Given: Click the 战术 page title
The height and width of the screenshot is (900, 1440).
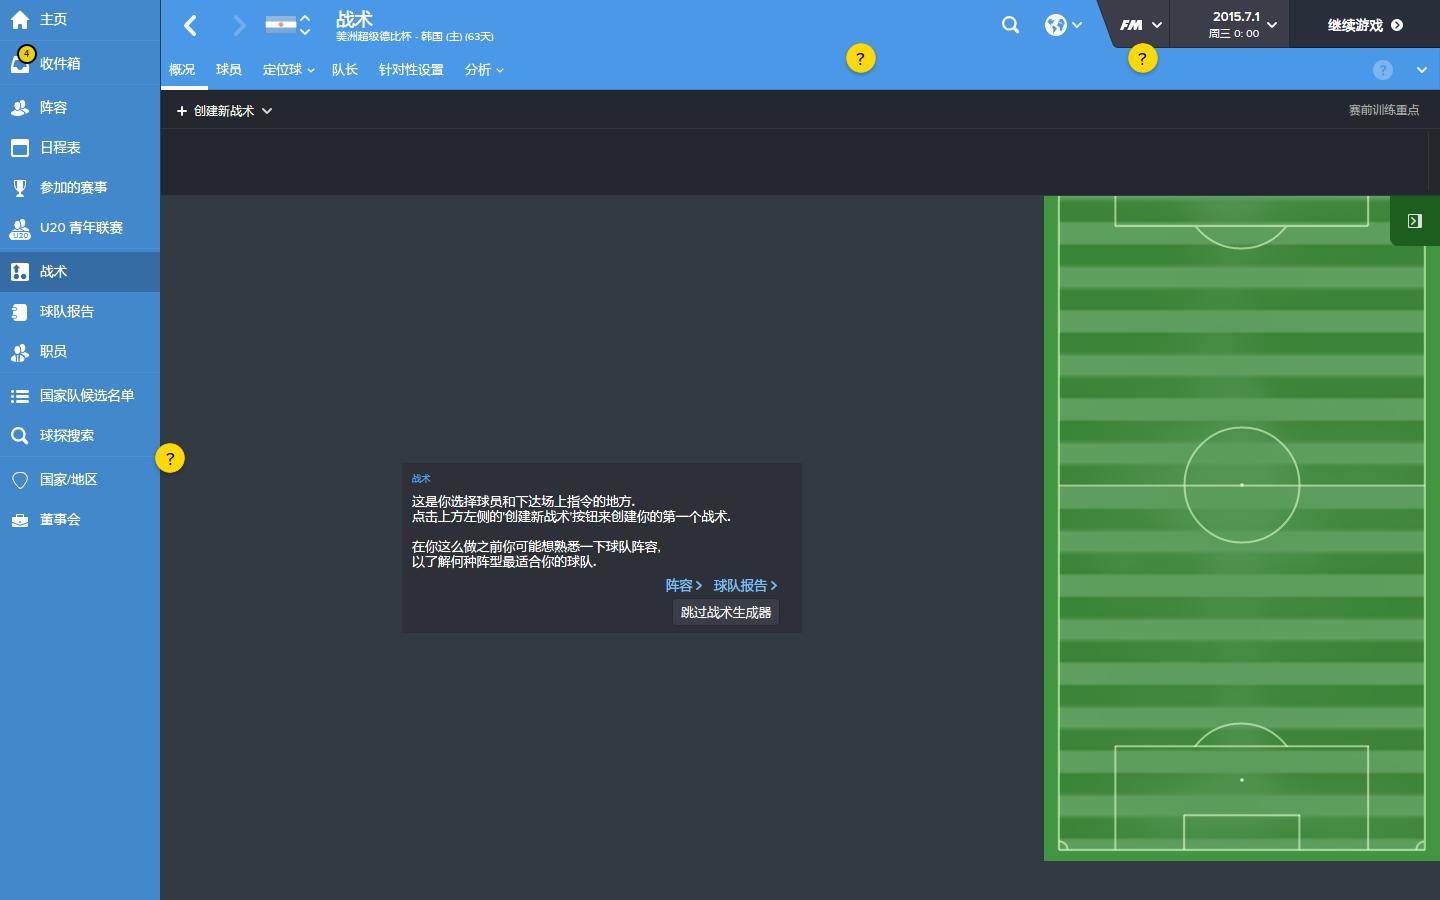Looking at the screenshot, I should point(354,18).
